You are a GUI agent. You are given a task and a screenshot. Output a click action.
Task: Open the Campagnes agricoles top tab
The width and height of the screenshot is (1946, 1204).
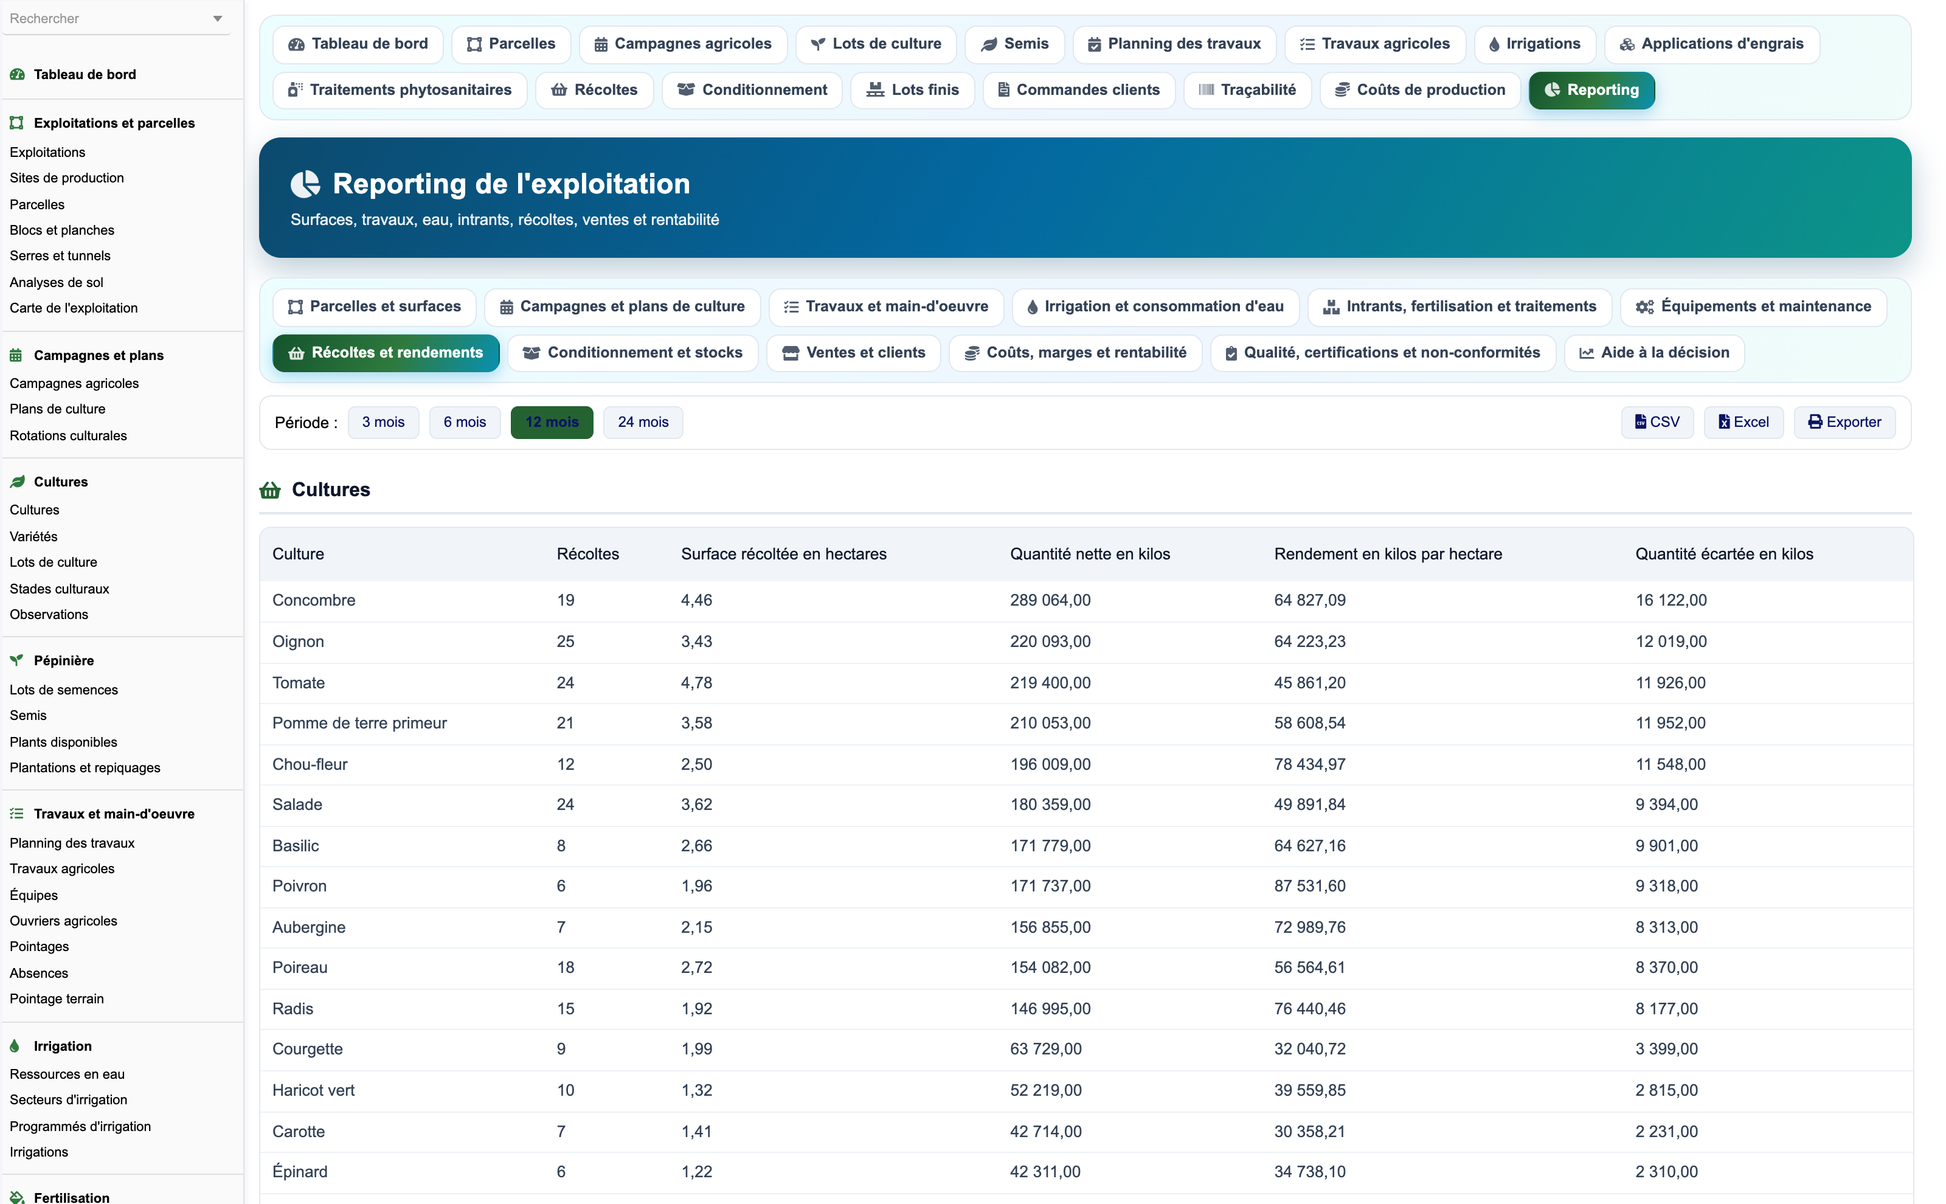pos(683,44)
